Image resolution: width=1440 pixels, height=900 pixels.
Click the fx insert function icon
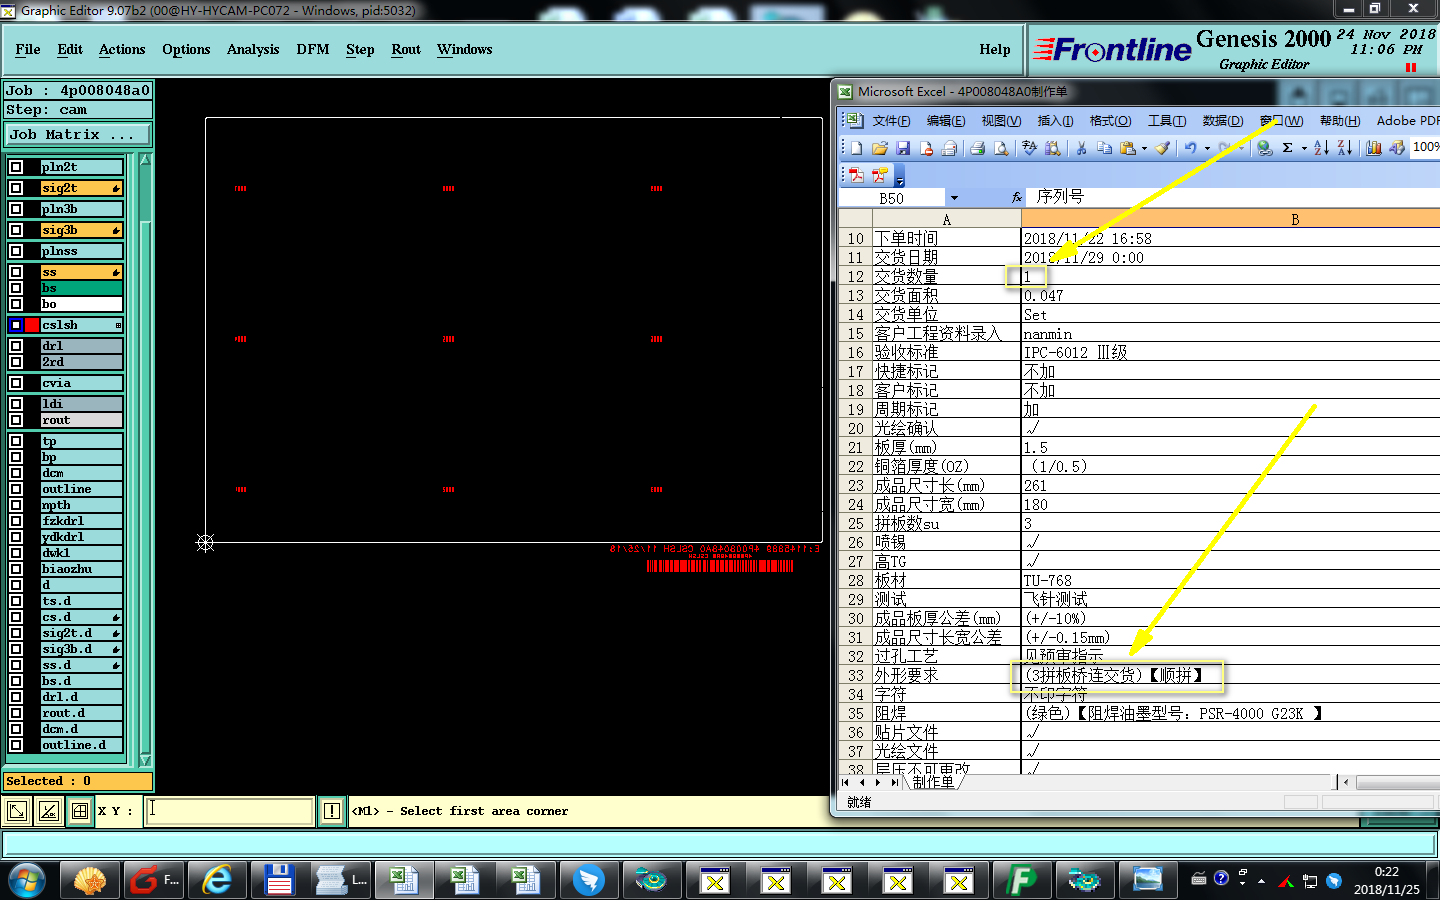click(1016, 198)
